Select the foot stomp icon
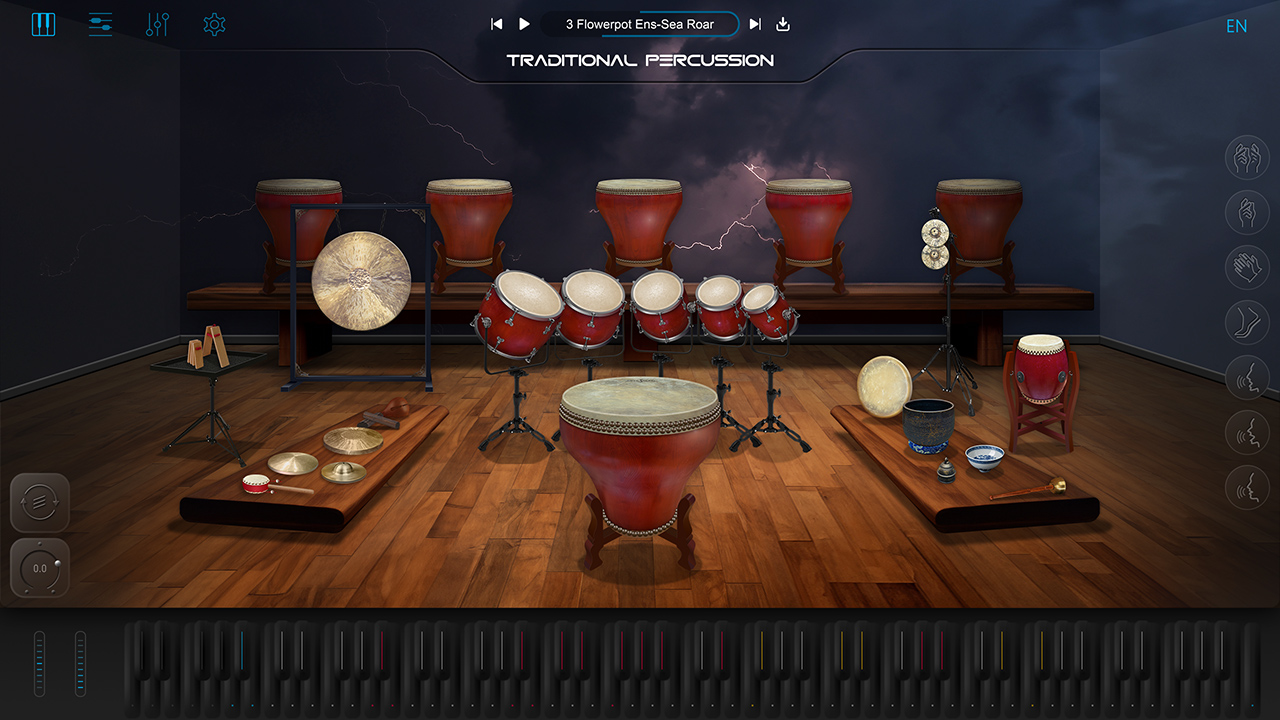1280x720 pixels. pyautogui.click(x=1247, y=322)
